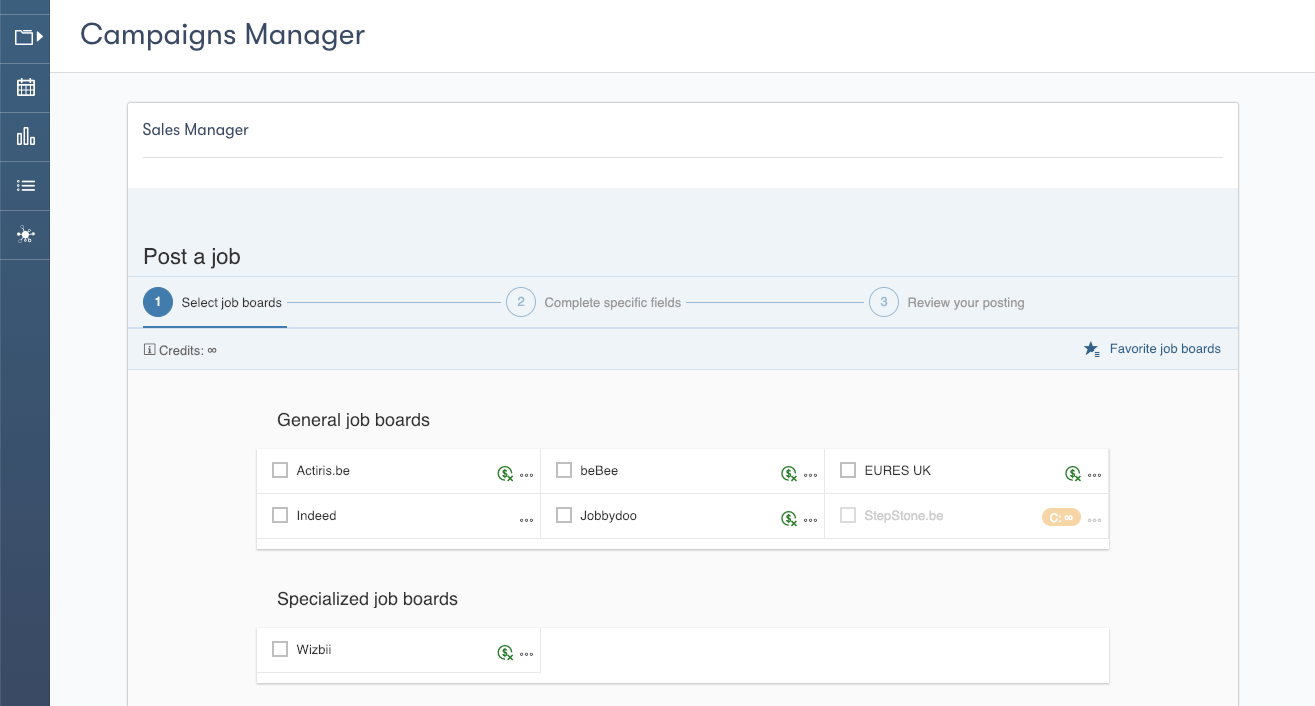Open the bar chart statistics sidebar icon
The height and width of the screenshot is (706, 1315).
pos(26,136)
